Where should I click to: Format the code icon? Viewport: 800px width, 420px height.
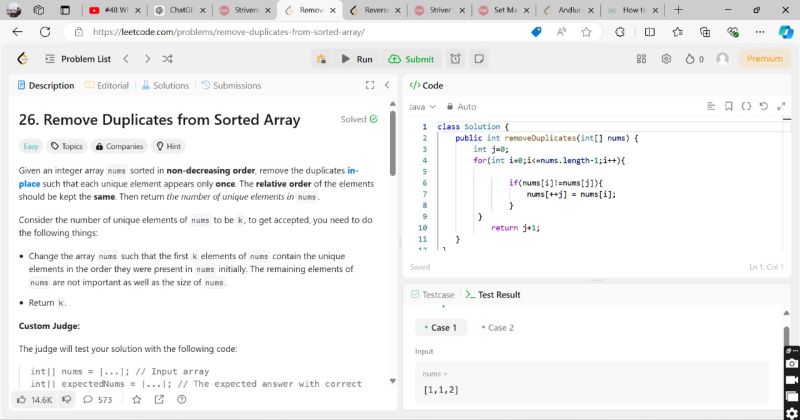coord(711,106)
